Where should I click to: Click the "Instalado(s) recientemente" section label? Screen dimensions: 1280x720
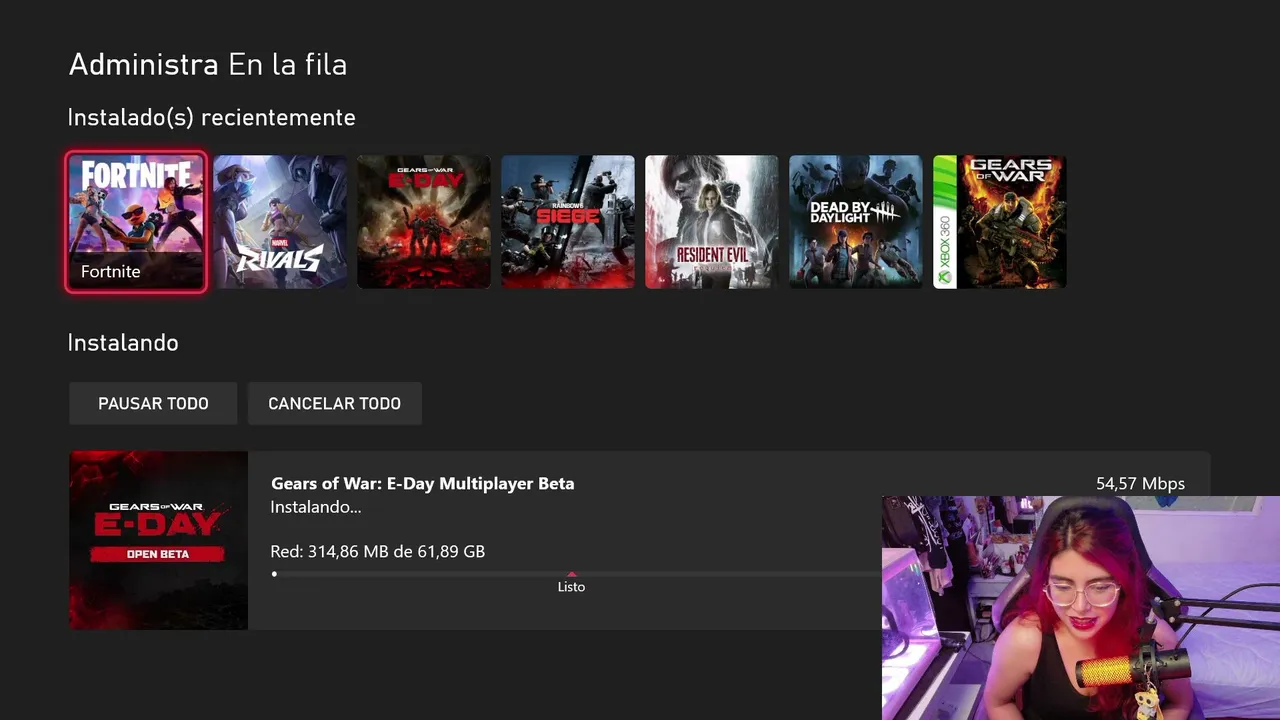point(212,118)
